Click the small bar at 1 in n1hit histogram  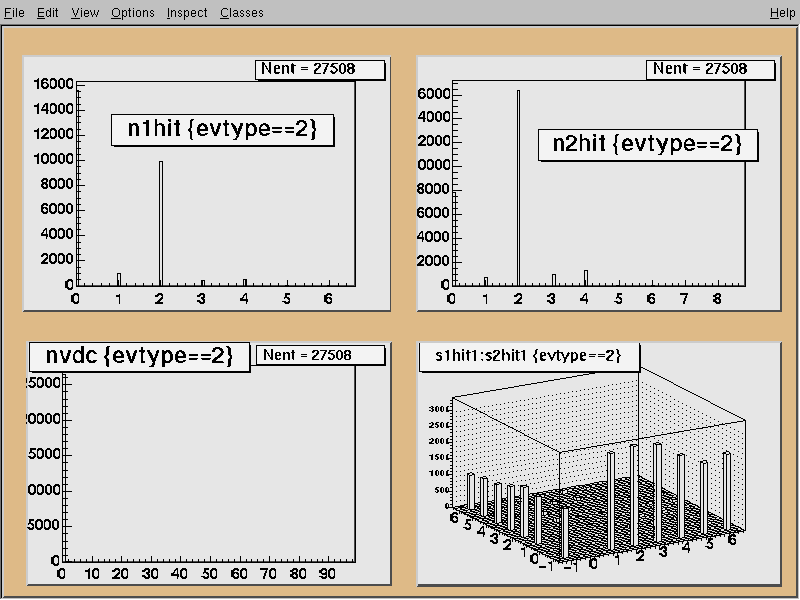119,279
